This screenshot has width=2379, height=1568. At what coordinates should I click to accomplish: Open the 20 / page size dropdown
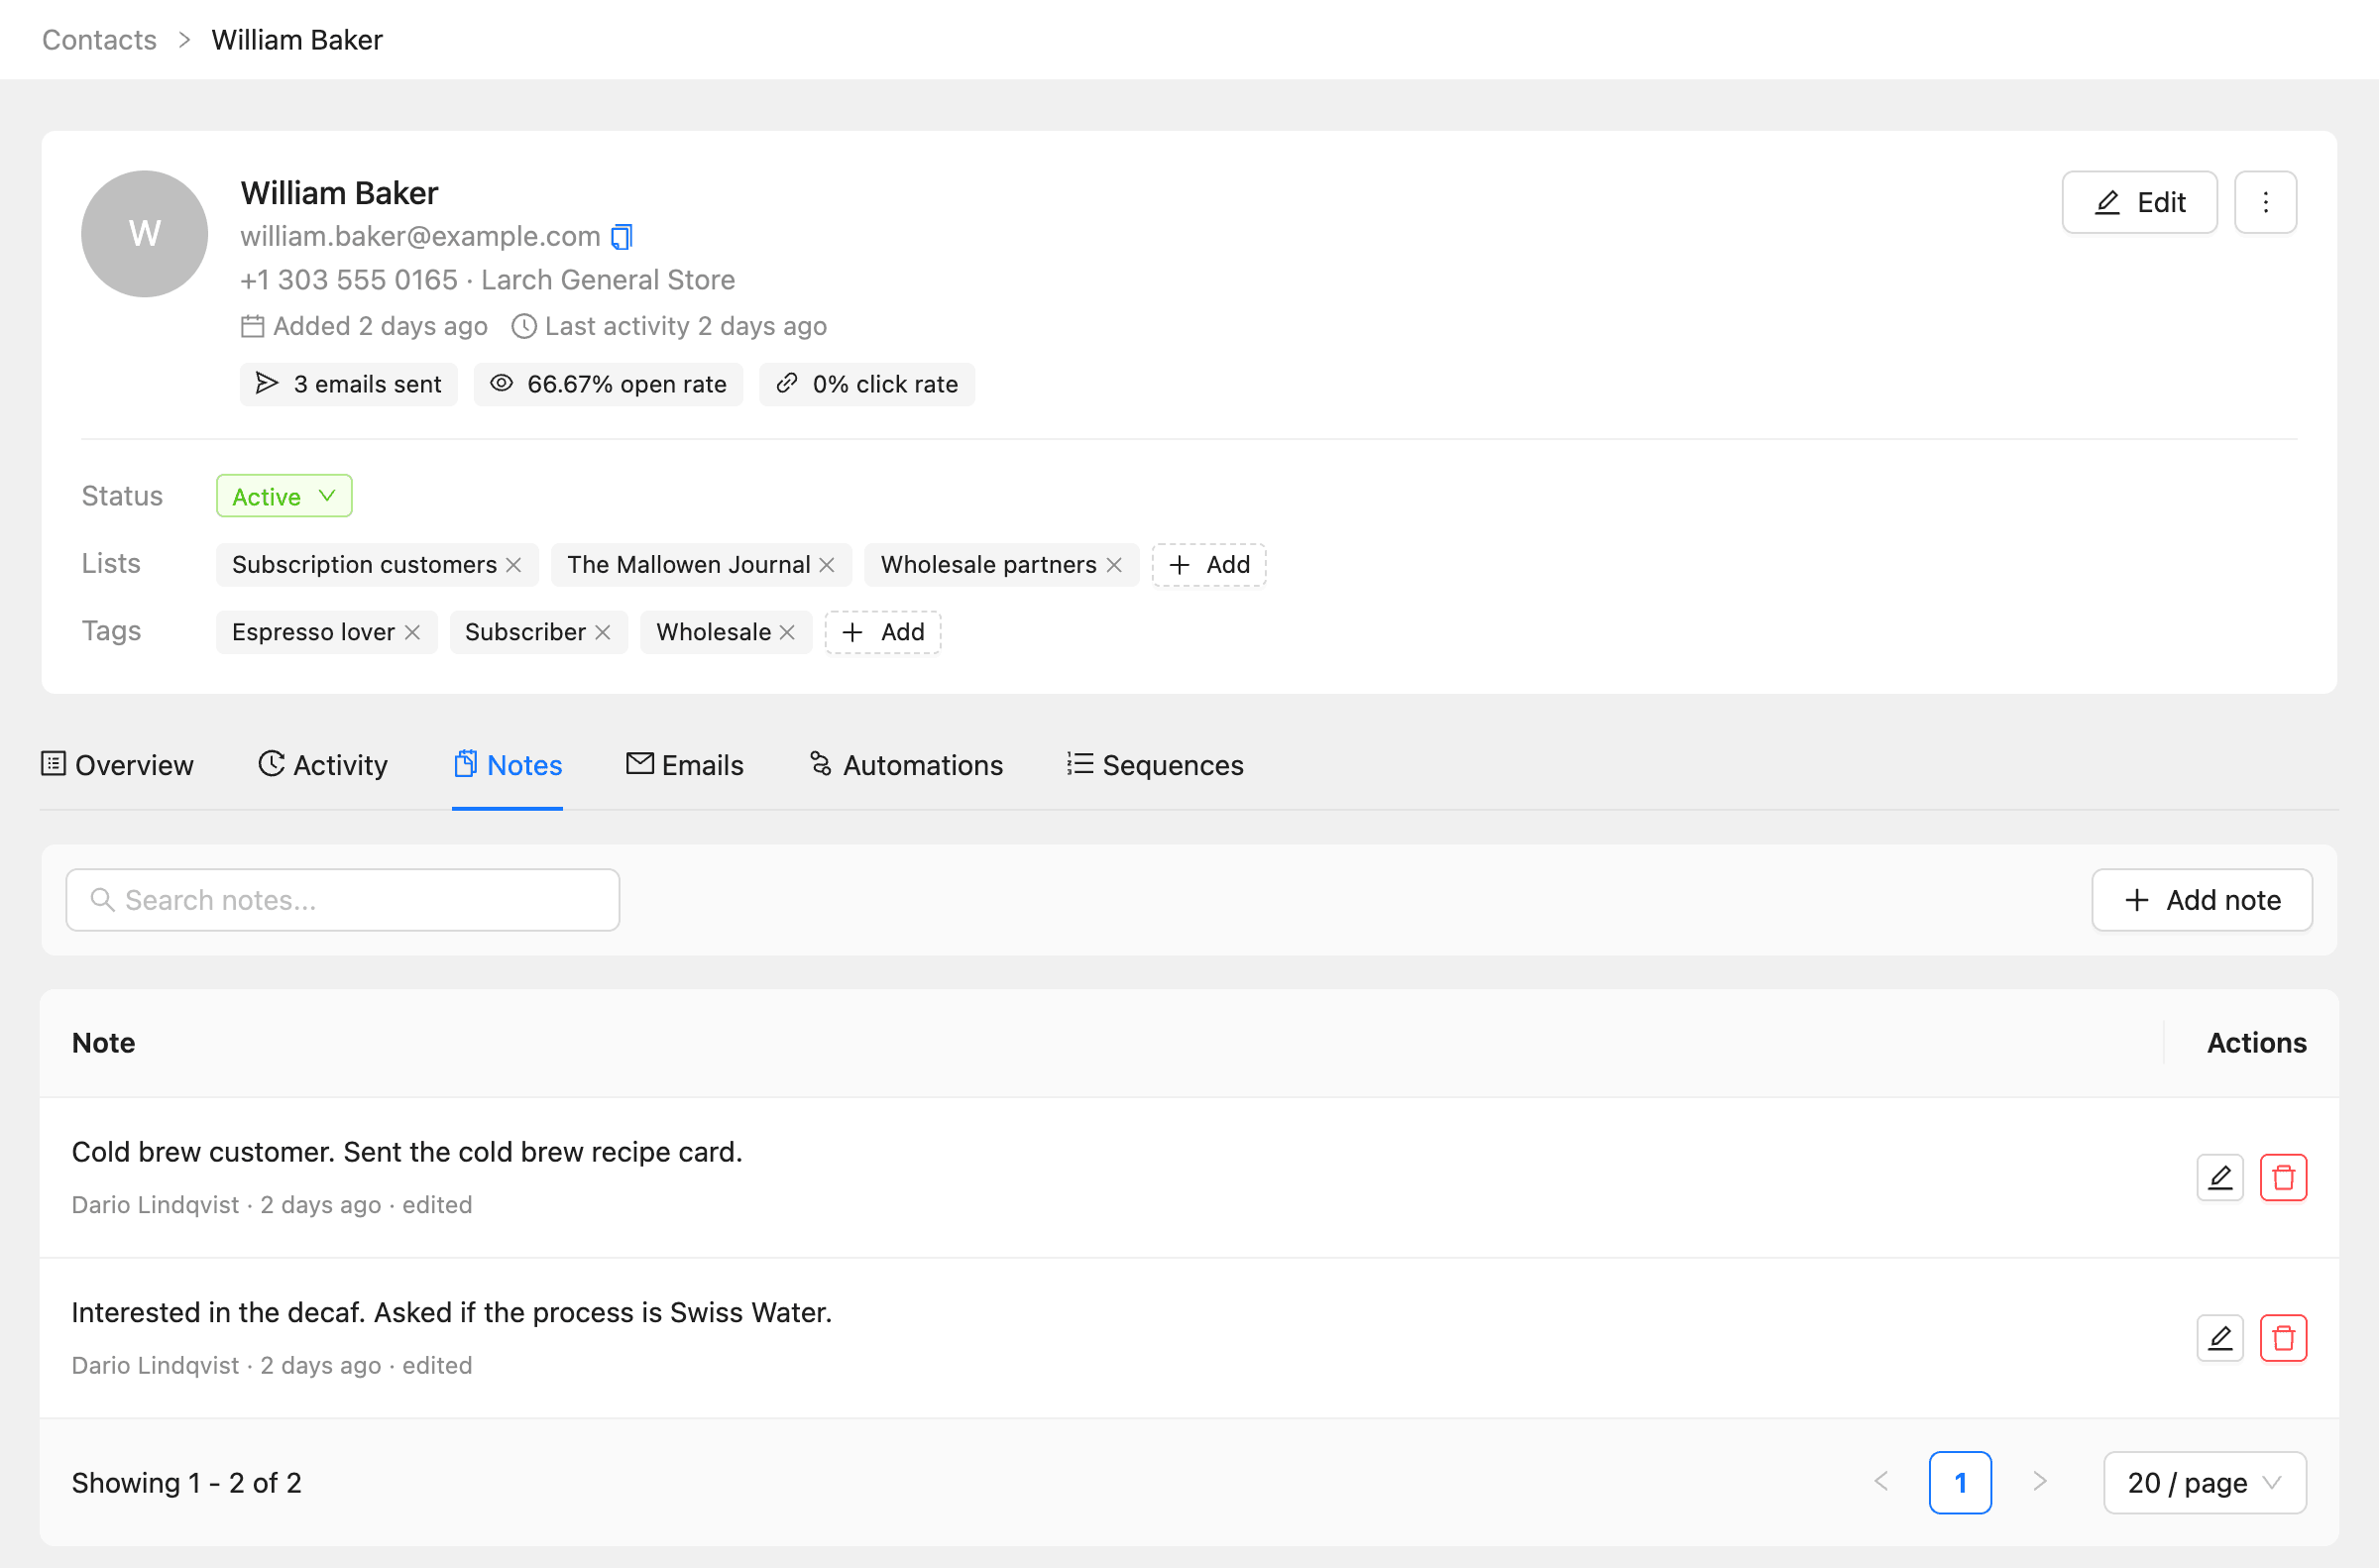tap(2204, 1482)
